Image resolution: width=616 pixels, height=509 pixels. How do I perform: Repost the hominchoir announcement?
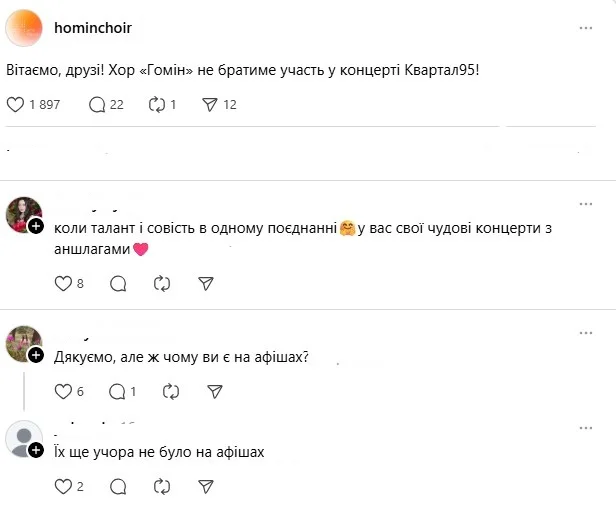156,104
